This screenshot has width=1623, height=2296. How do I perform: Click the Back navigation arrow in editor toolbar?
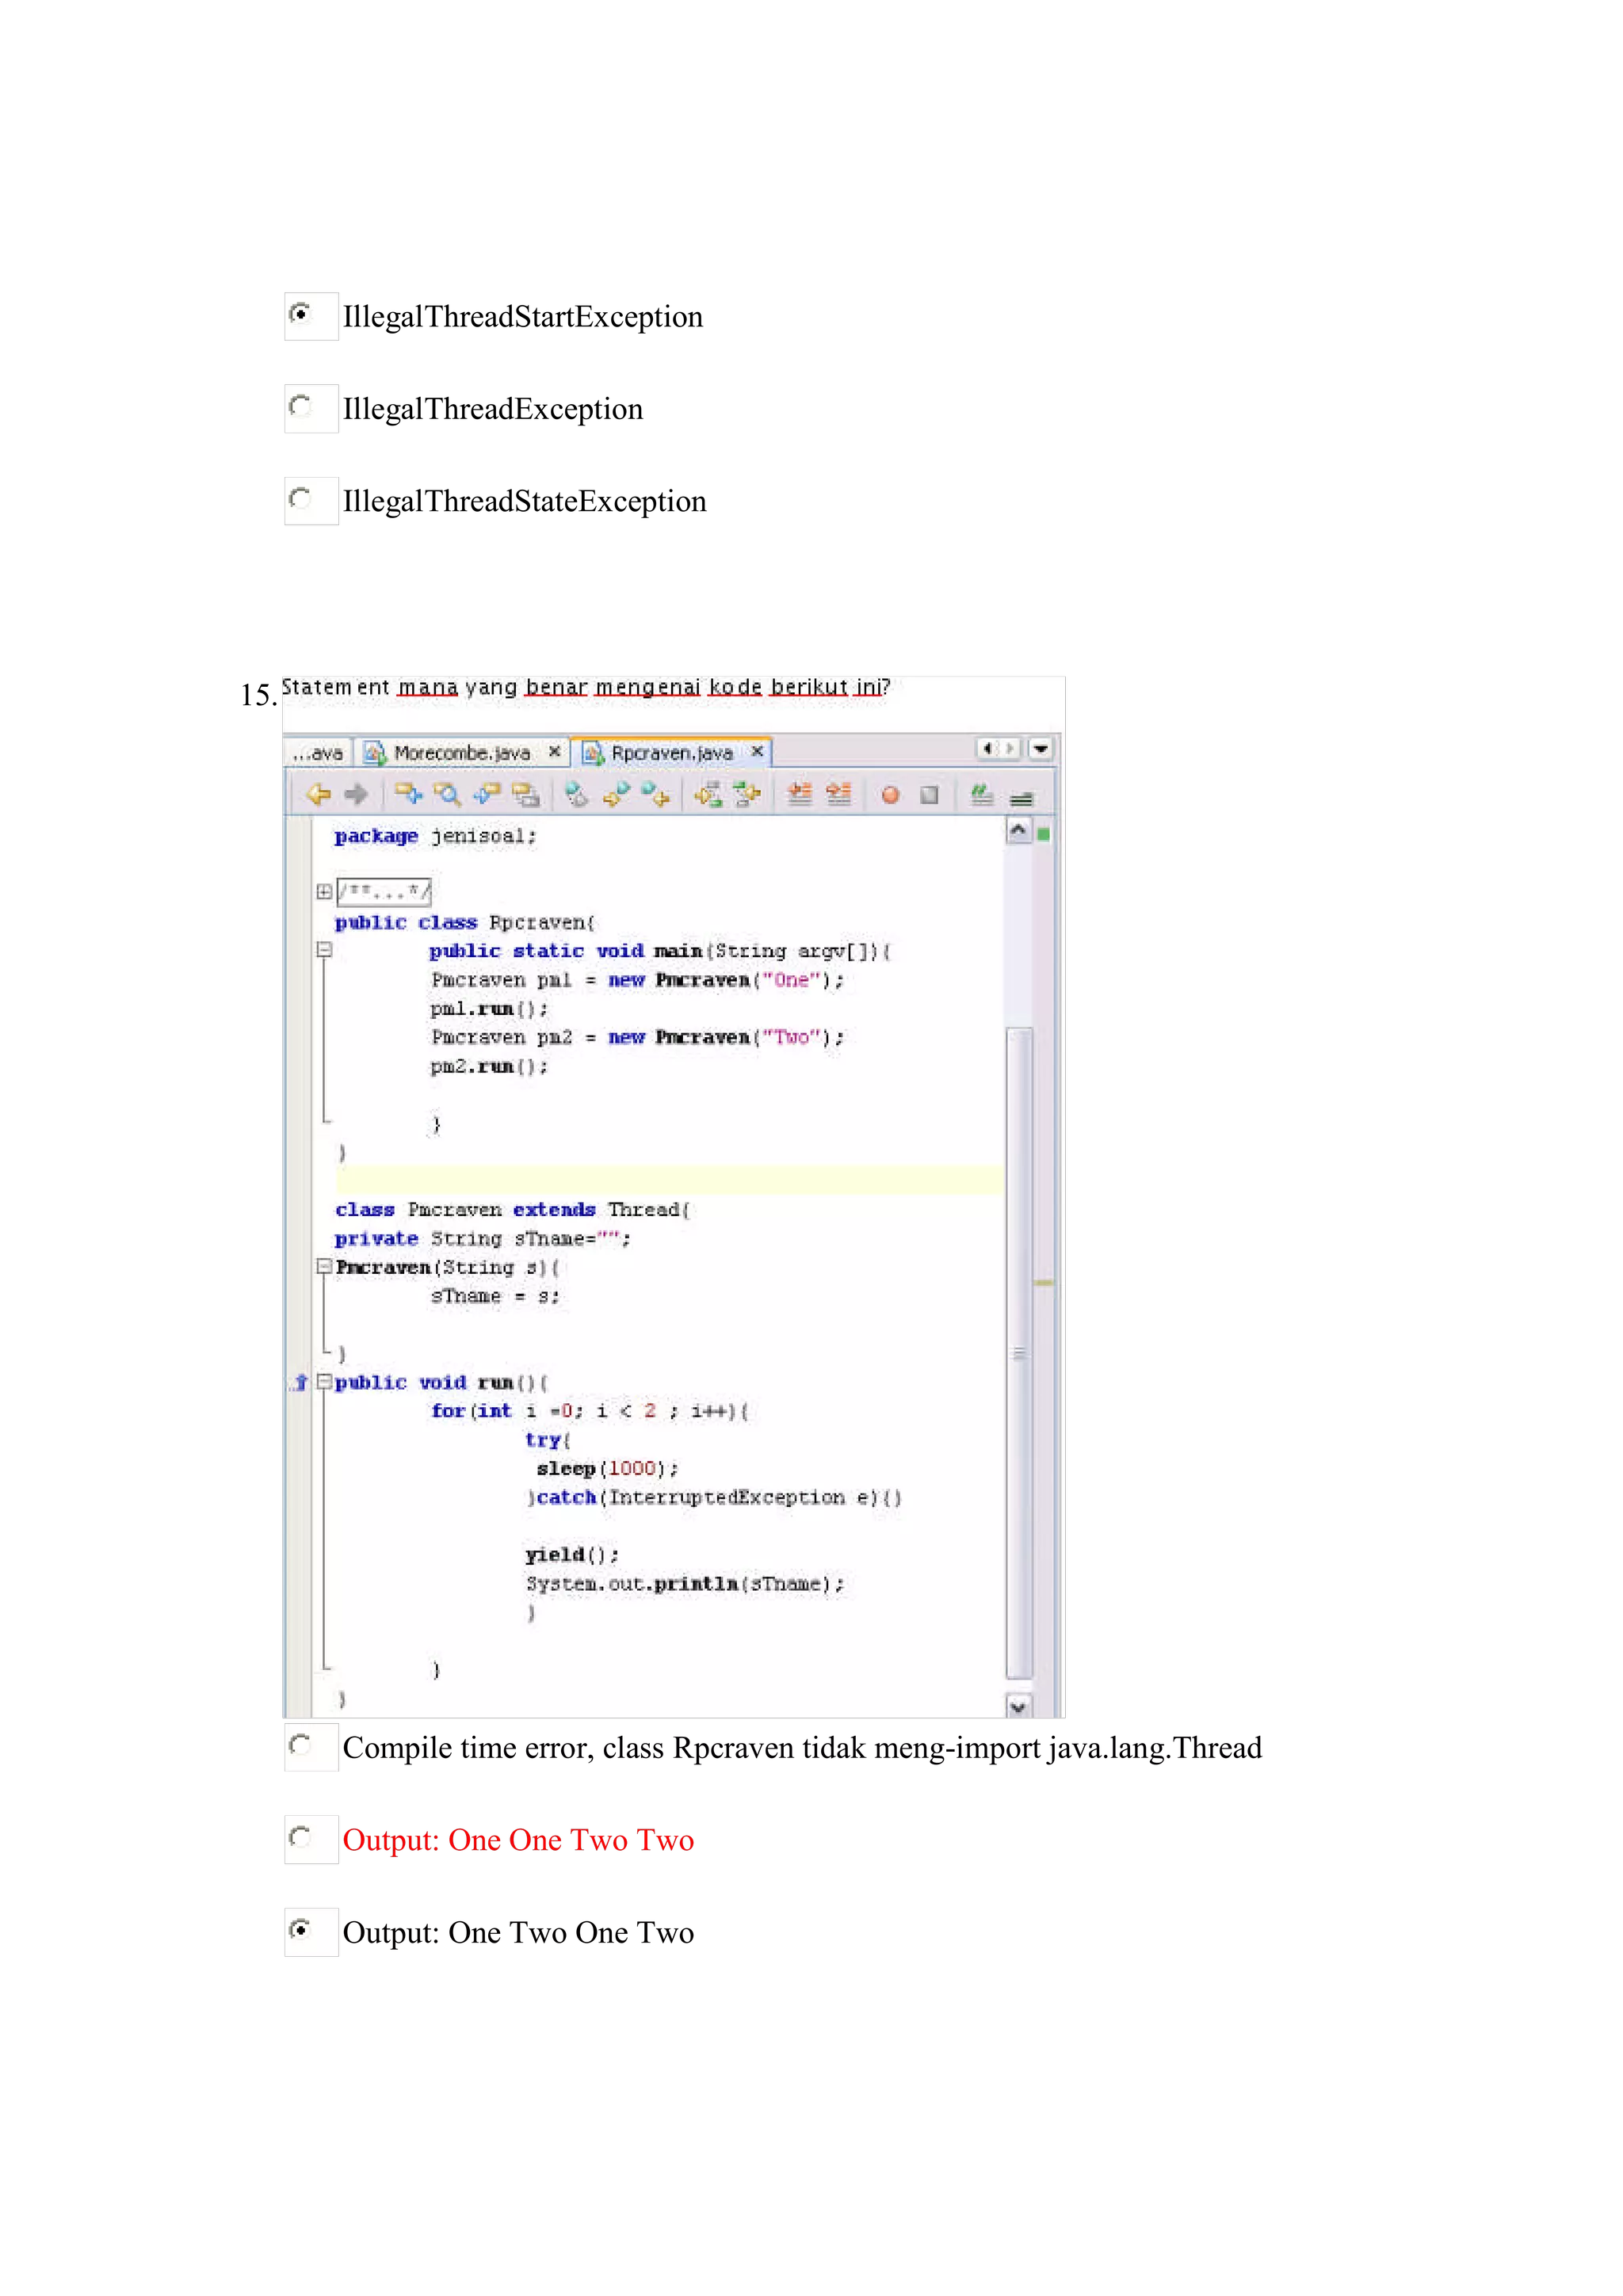pyautogui.click(x=319, y=795)
